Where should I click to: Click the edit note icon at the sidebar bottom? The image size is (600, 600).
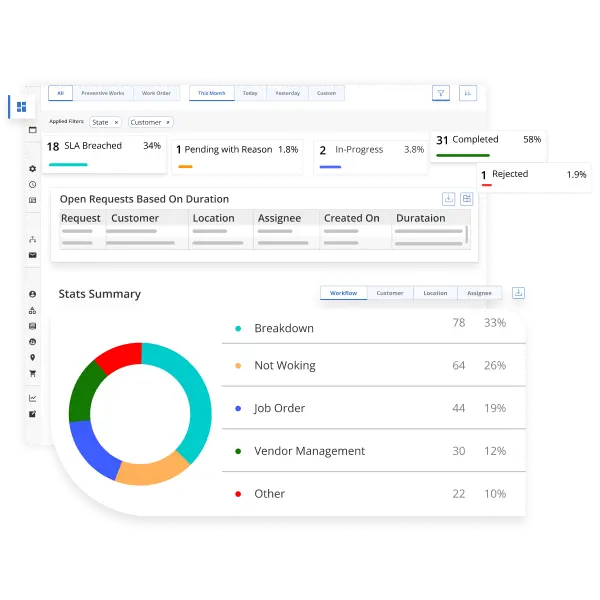click(33, 414)
